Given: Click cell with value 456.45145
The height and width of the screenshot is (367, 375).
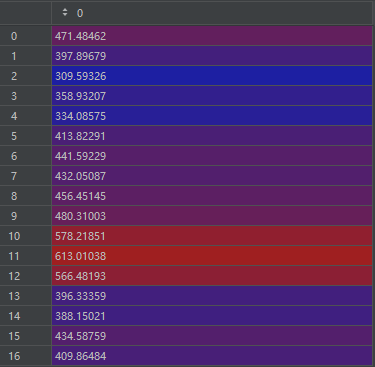Looking at the screenshot, I should coord(212,196).
